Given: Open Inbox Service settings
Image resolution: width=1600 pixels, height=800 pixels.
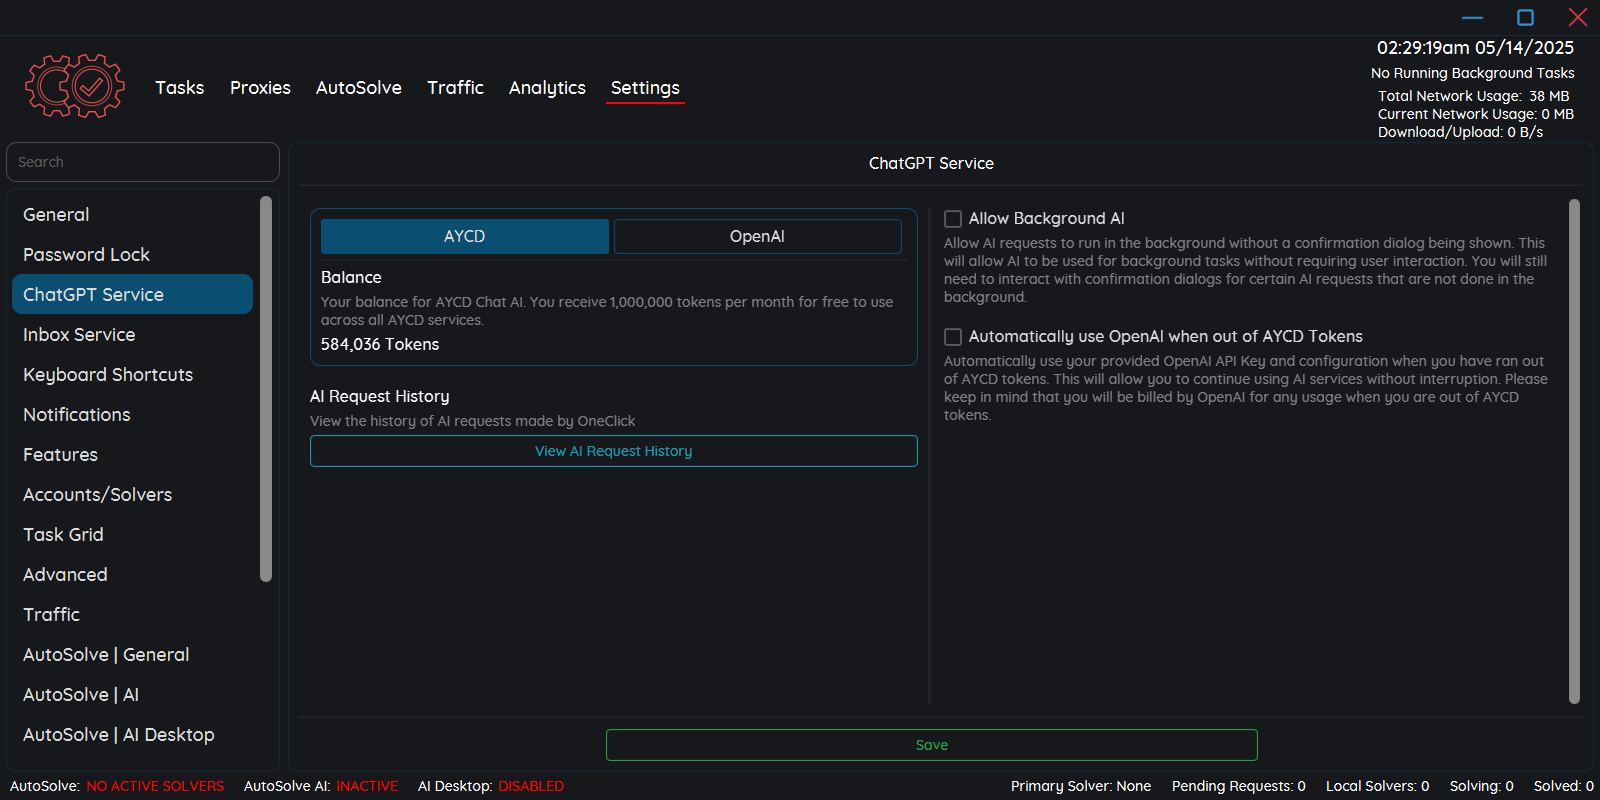Looking at the screenshot, I should coord(132,334).
